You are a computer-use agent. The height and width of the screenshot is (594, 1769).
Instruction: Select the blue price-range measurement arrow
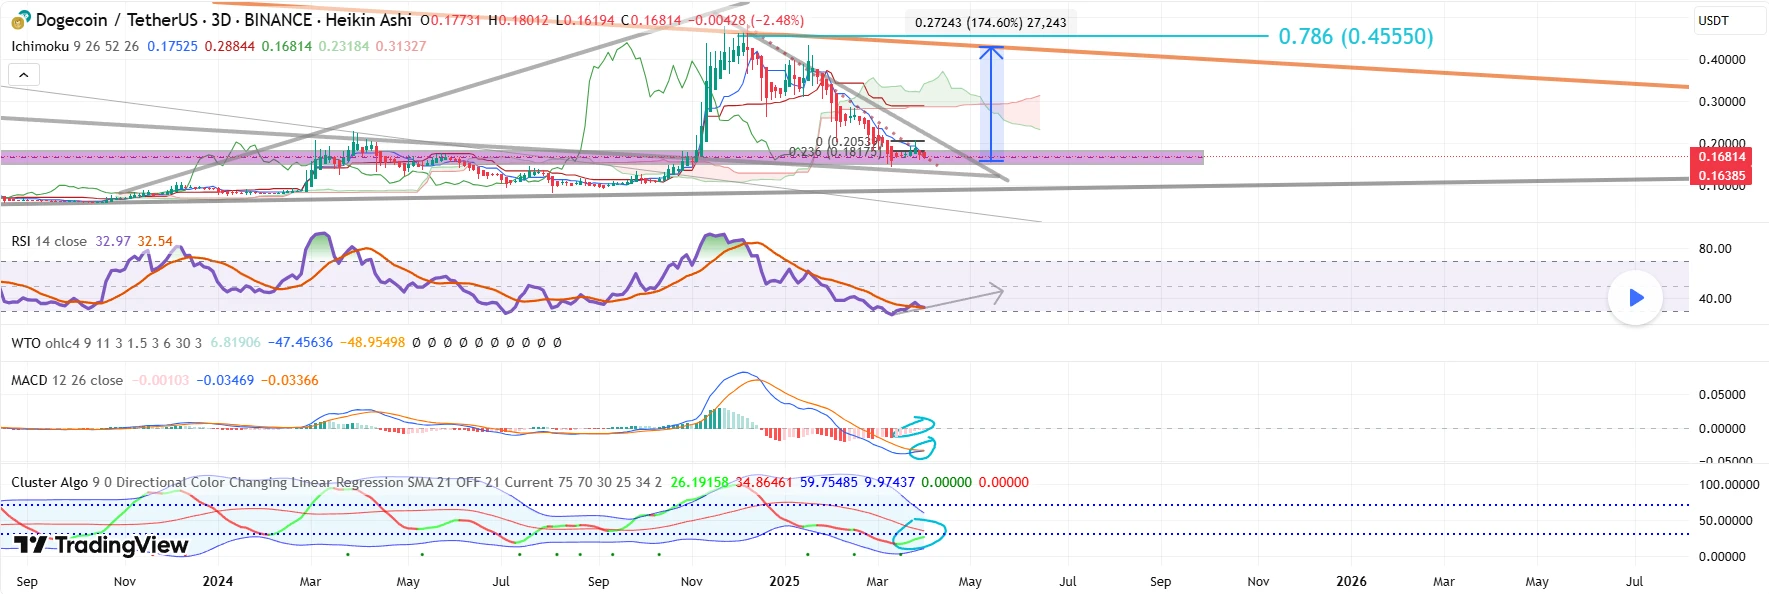pyautogui.click(x=991, y=103)
